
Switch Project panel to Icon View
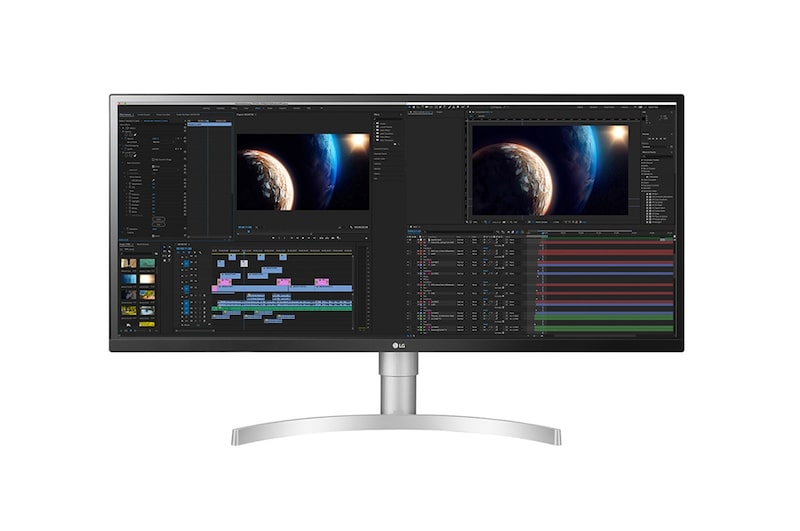coord(131,331)
